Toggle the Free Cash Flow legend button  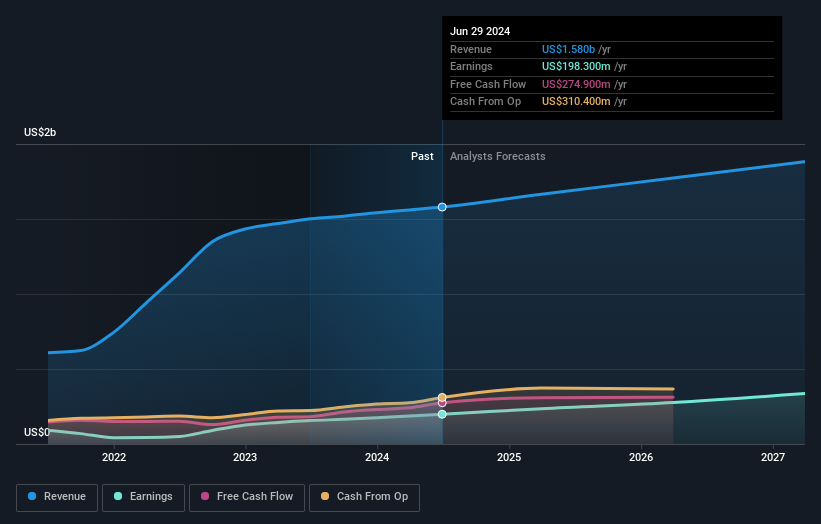pyautogui.click(x=247, y=497)
